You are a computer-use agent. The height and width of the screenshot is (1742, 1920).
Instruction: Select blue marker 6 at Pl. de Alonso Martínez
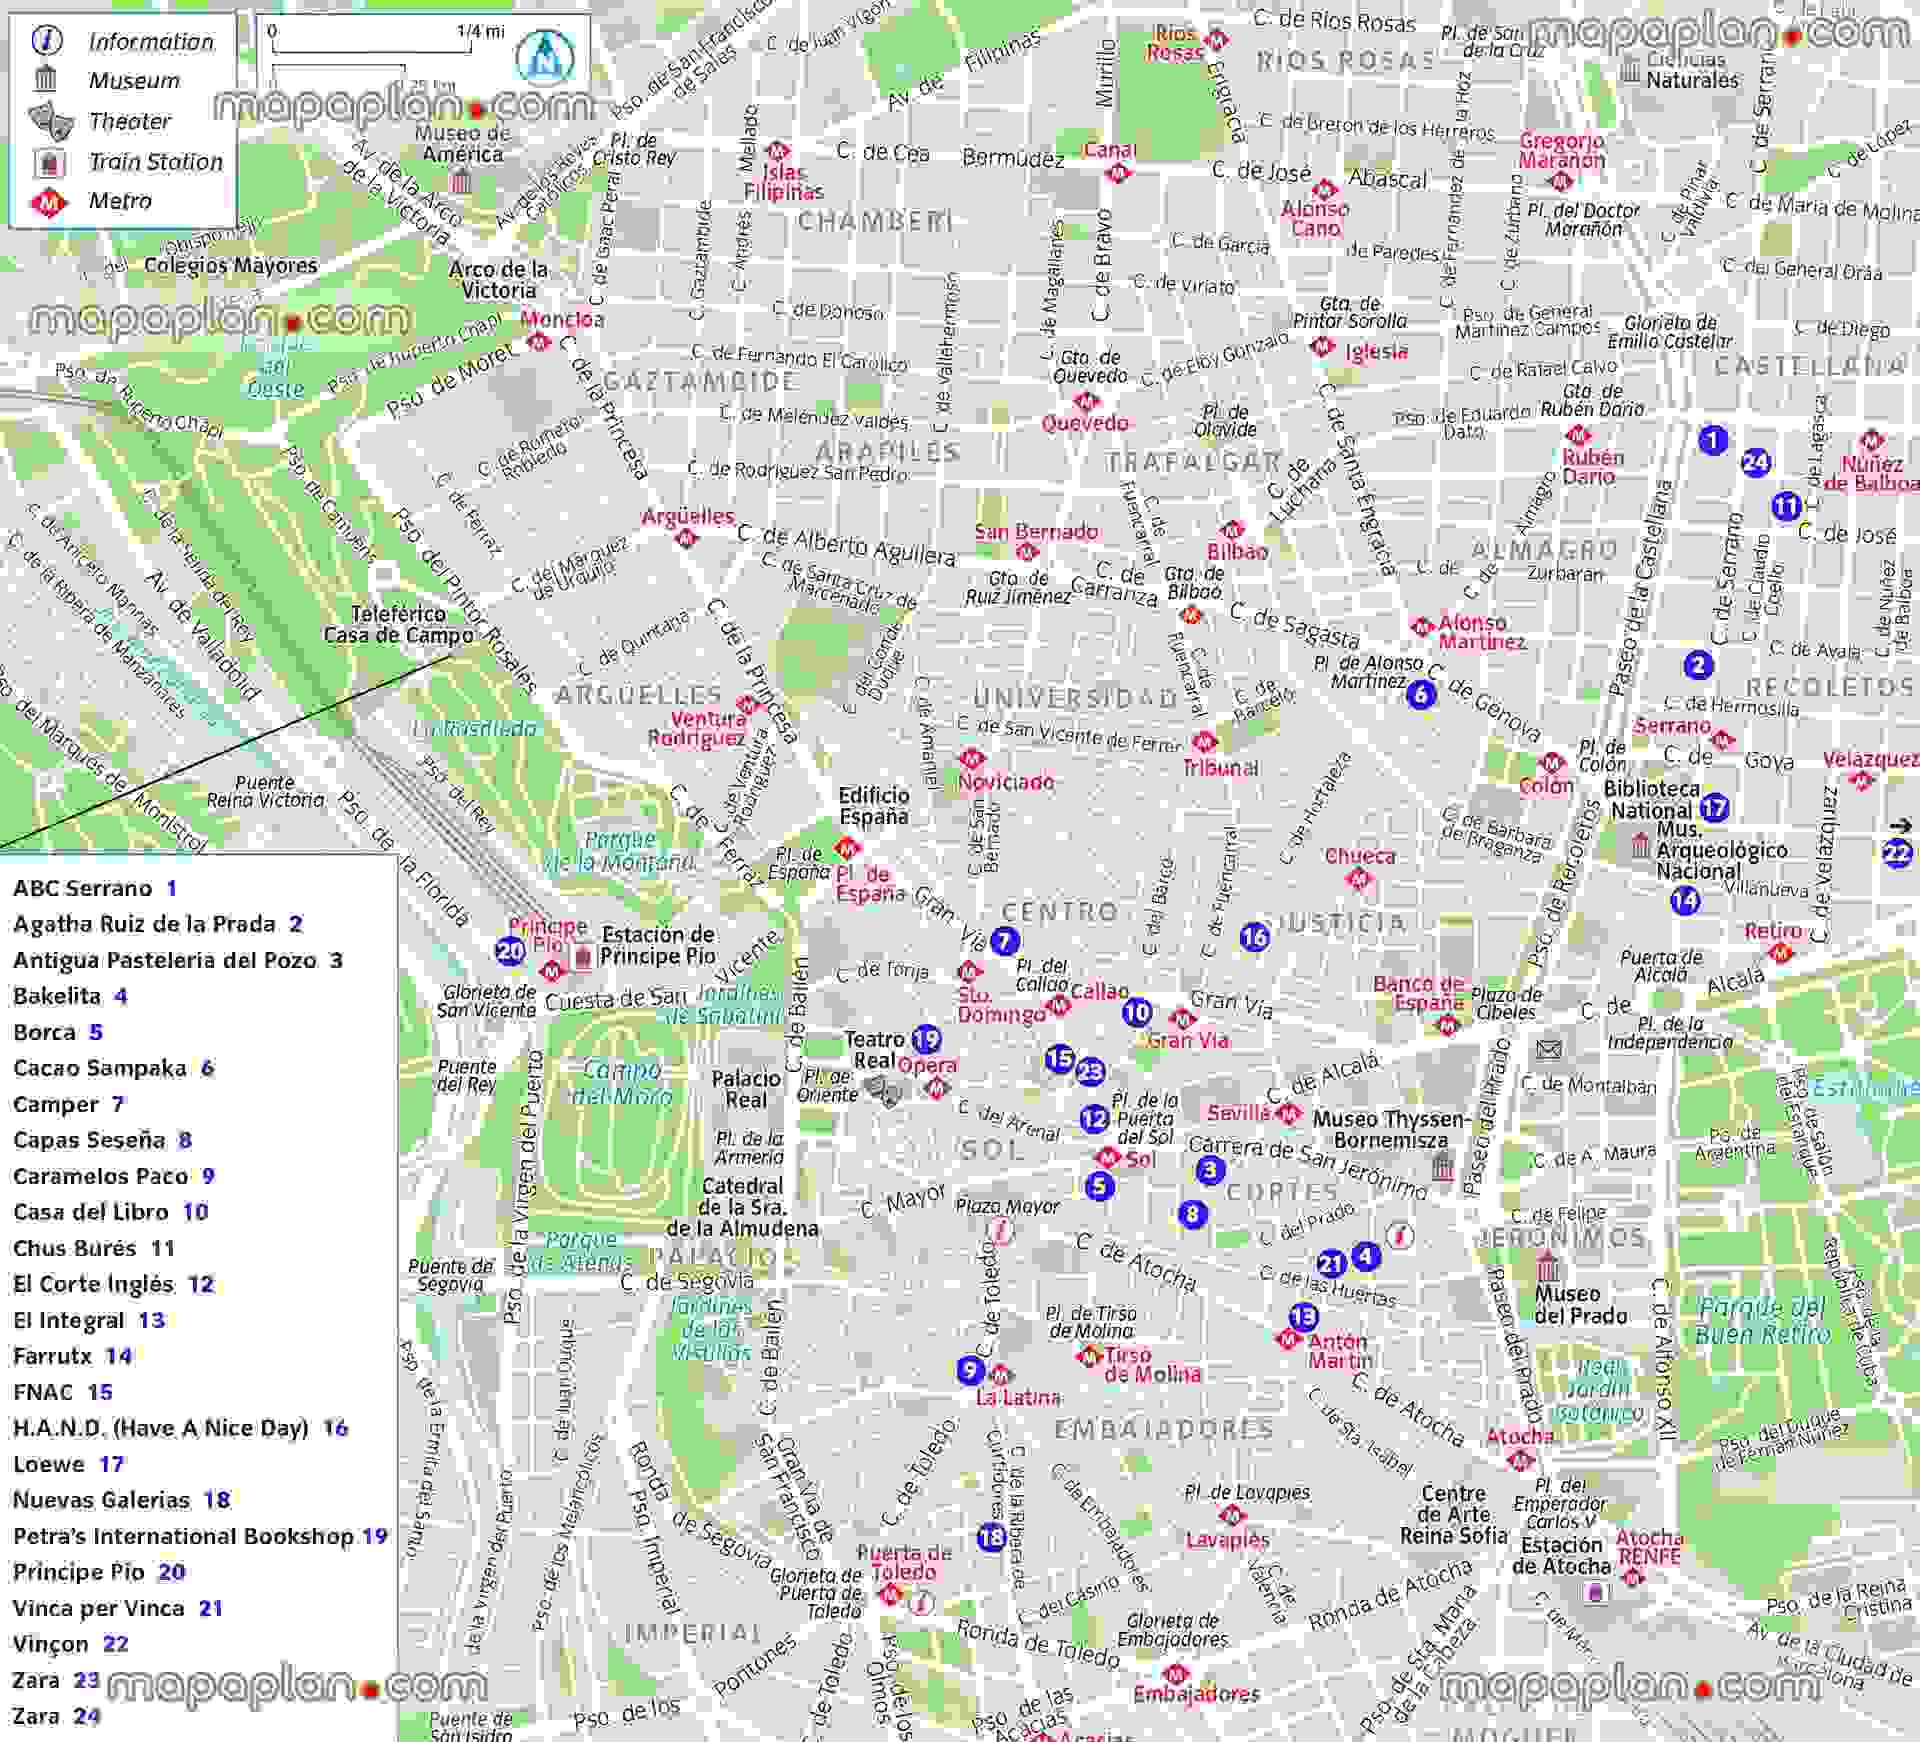click(x=1420, y=694)
